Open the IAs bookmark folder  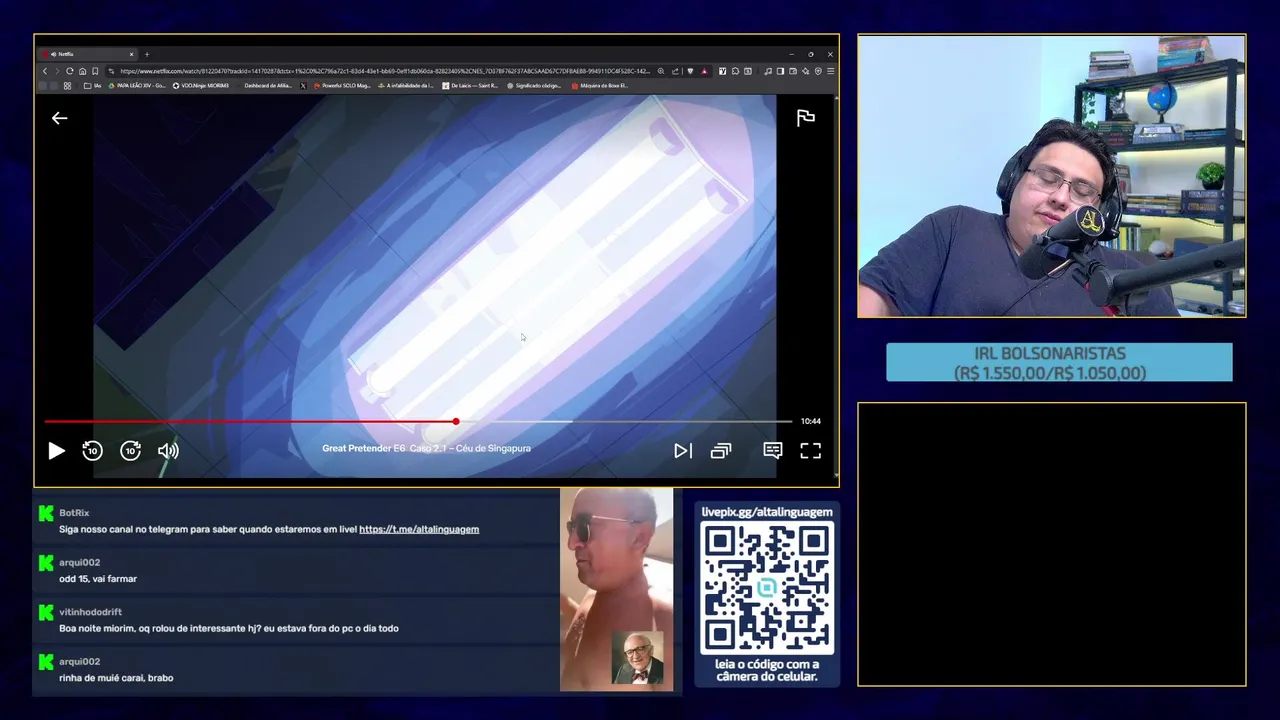pyautogui.click(x=92, y=86)
